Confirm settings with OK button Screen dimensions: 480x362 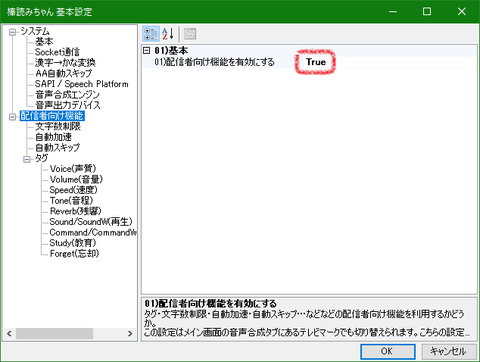388,351
